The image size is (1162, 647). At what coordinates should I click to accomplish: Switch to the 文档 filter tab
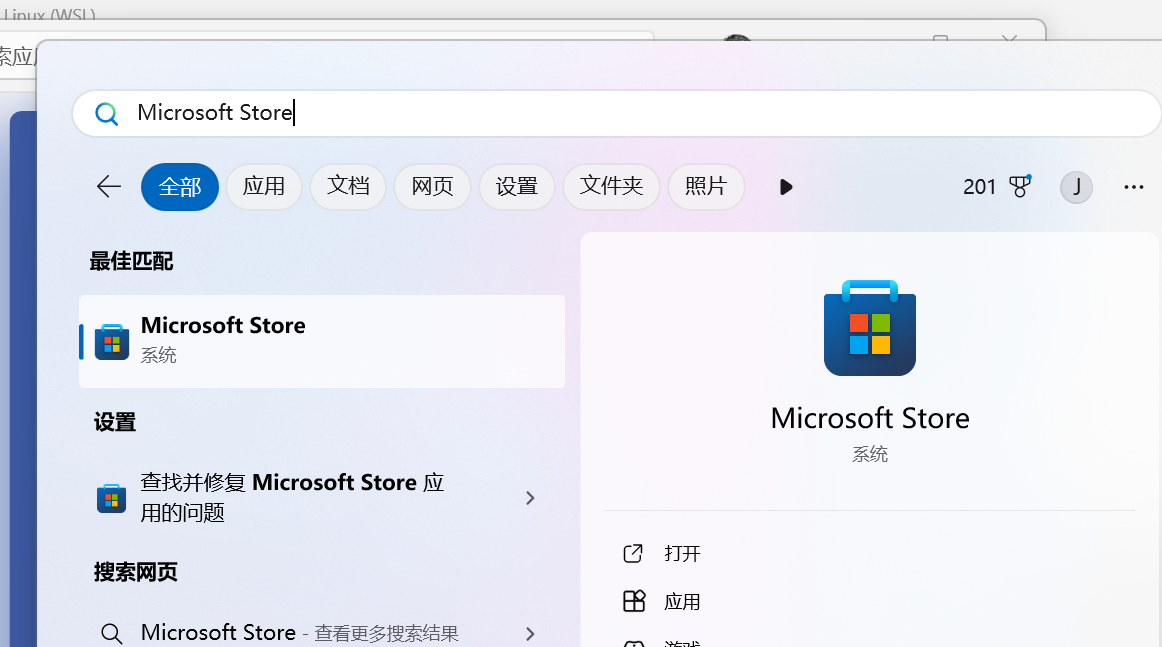click(x=348, y=186)
